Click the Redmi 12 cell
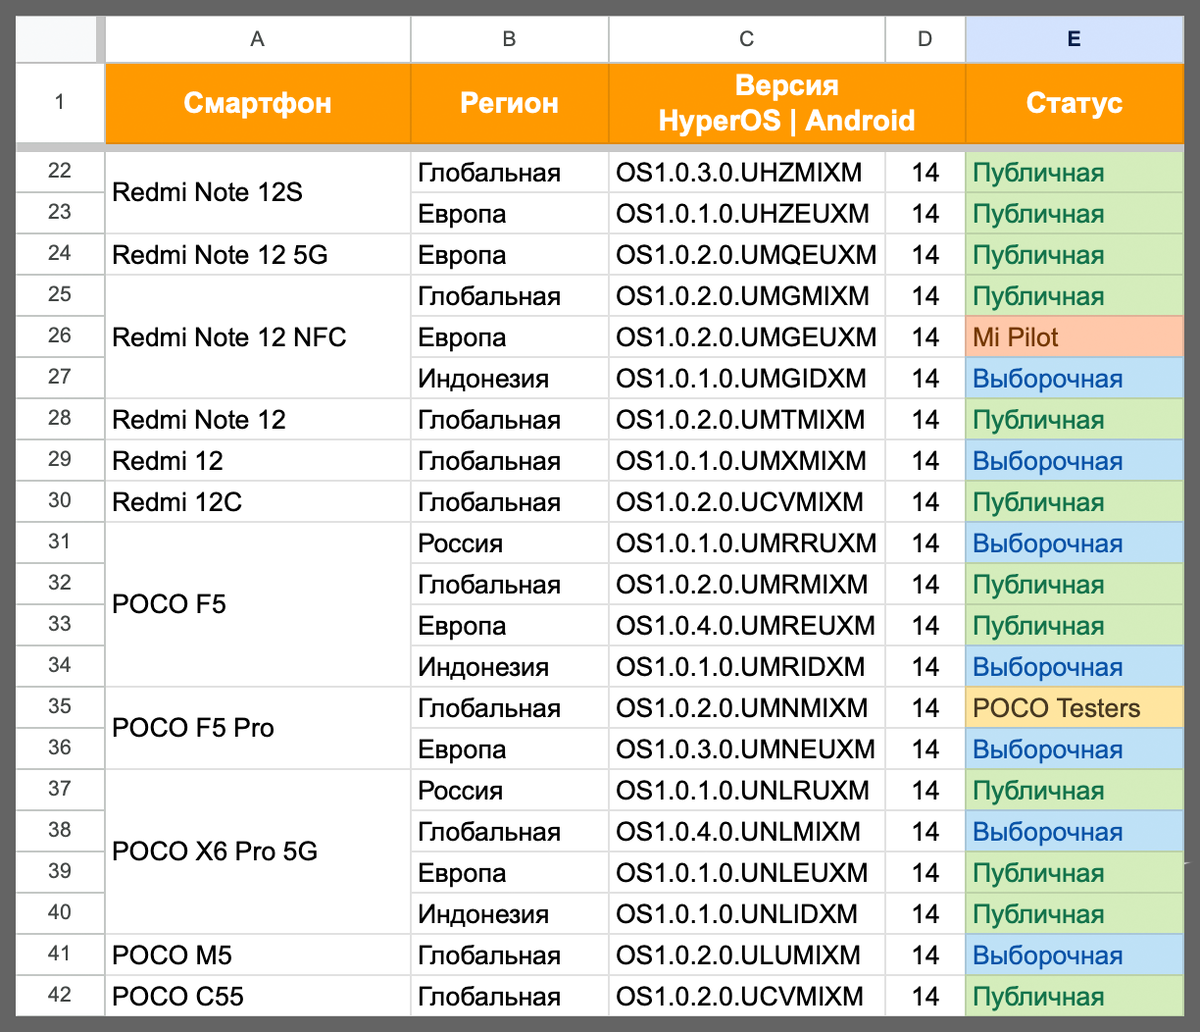This screenshot has width=1200, height=1032. pos(258,461)
